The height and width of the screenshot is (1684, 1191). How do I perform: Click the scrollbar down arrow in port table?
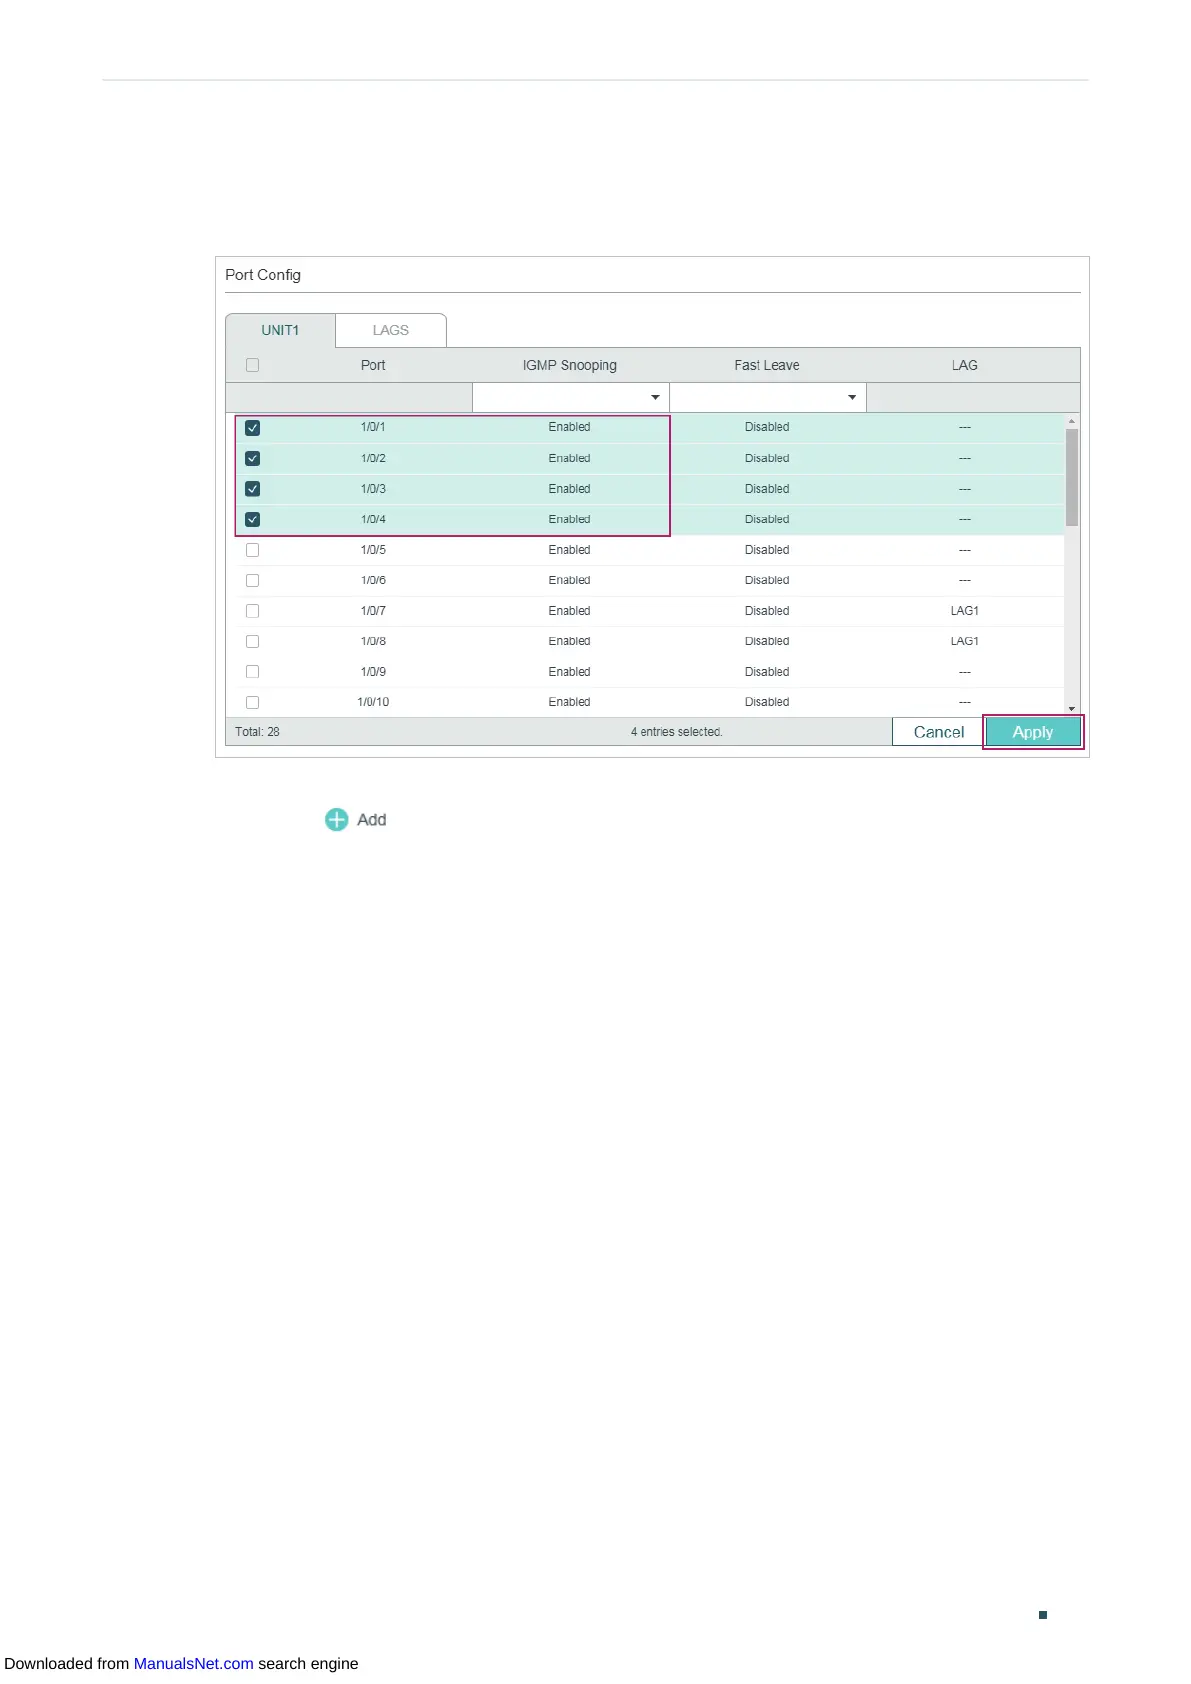[x=1072, y=709]
